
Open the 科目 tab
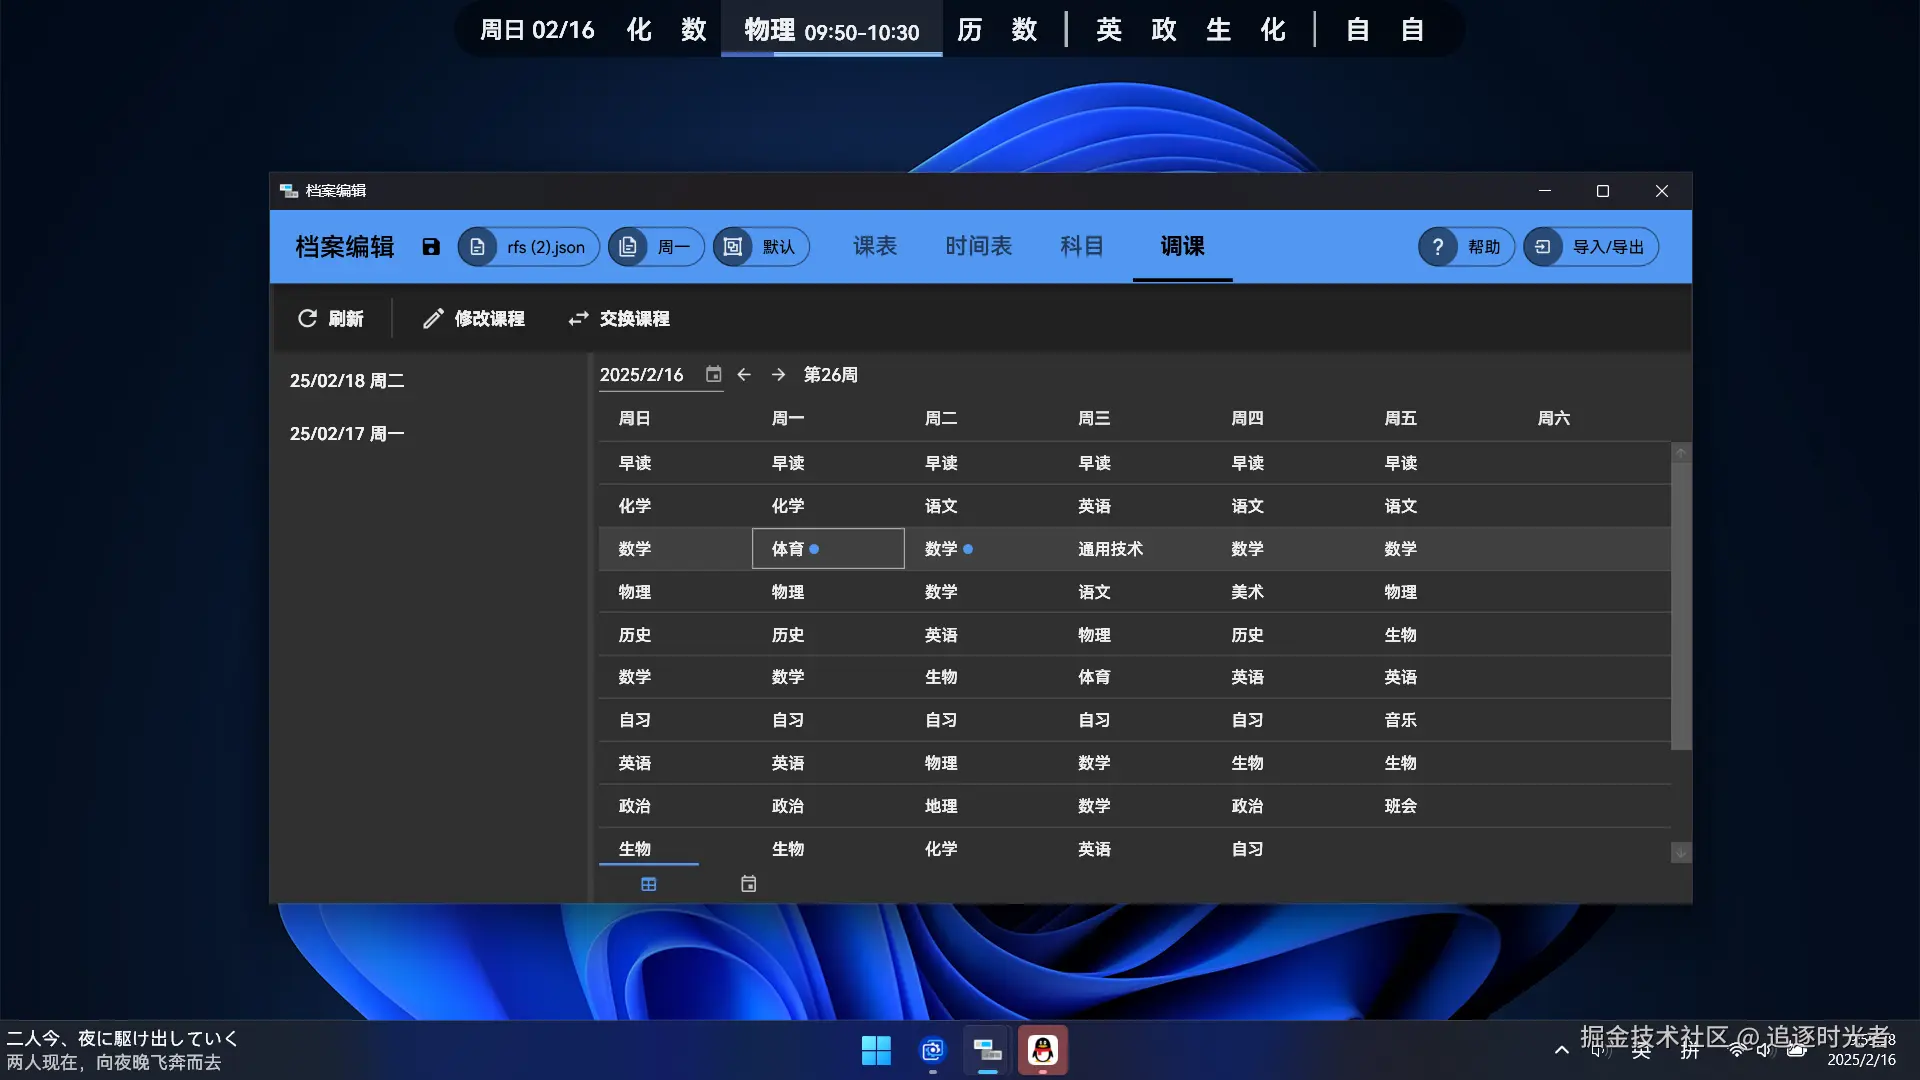(1082, 246)
